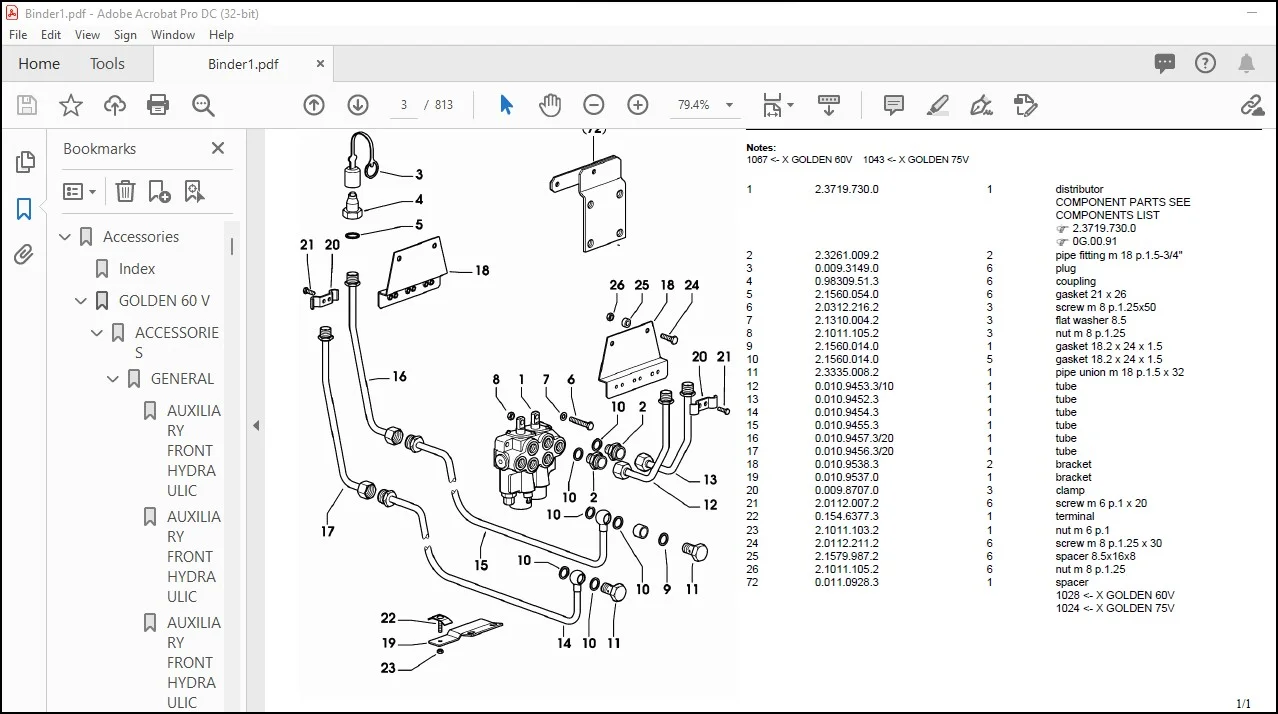1278x714 pixels.
Task: Click the Bookmarks panel title
Action: point(99,148)
